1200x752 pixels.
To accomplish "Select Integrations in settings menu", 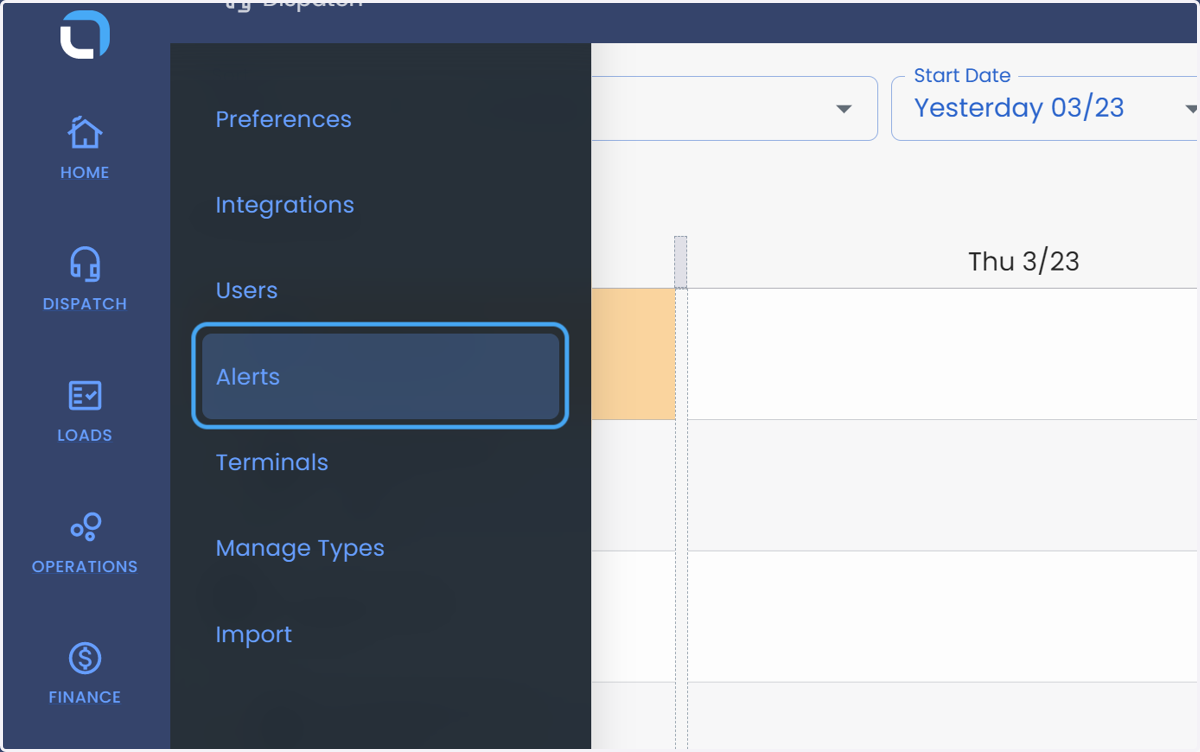I will (285, 205).
